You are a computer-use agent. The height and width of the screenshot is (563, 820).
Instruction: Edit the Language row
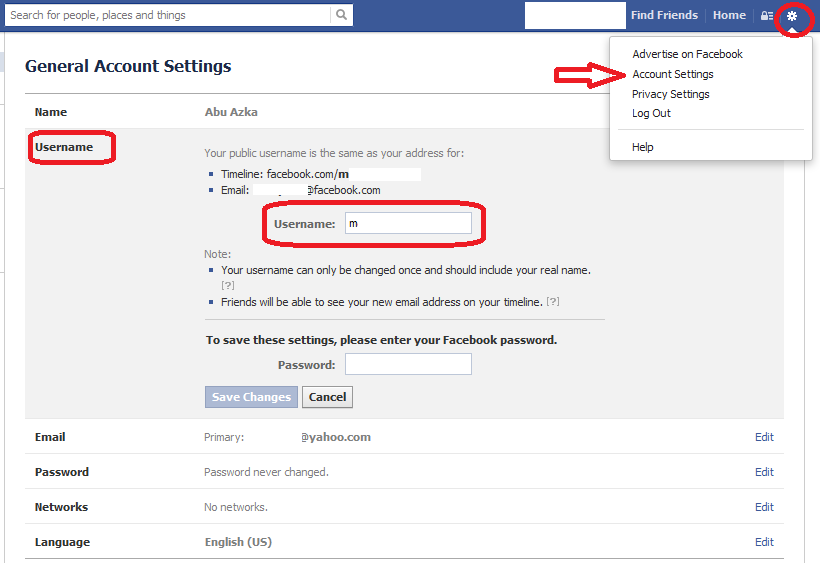coord(764,542)
